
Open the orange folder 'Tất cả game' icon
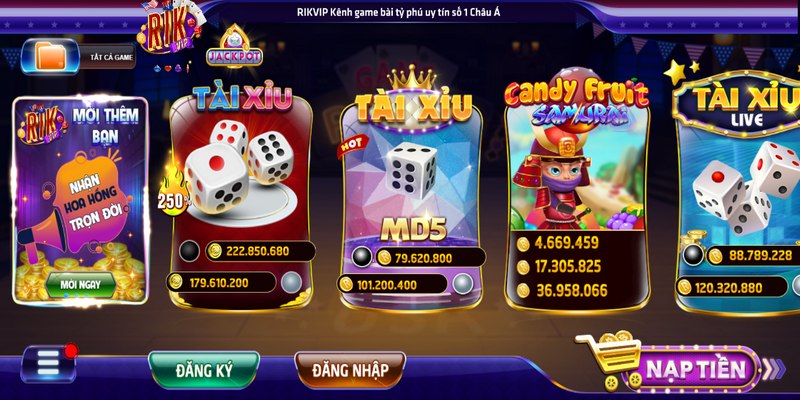51,57
